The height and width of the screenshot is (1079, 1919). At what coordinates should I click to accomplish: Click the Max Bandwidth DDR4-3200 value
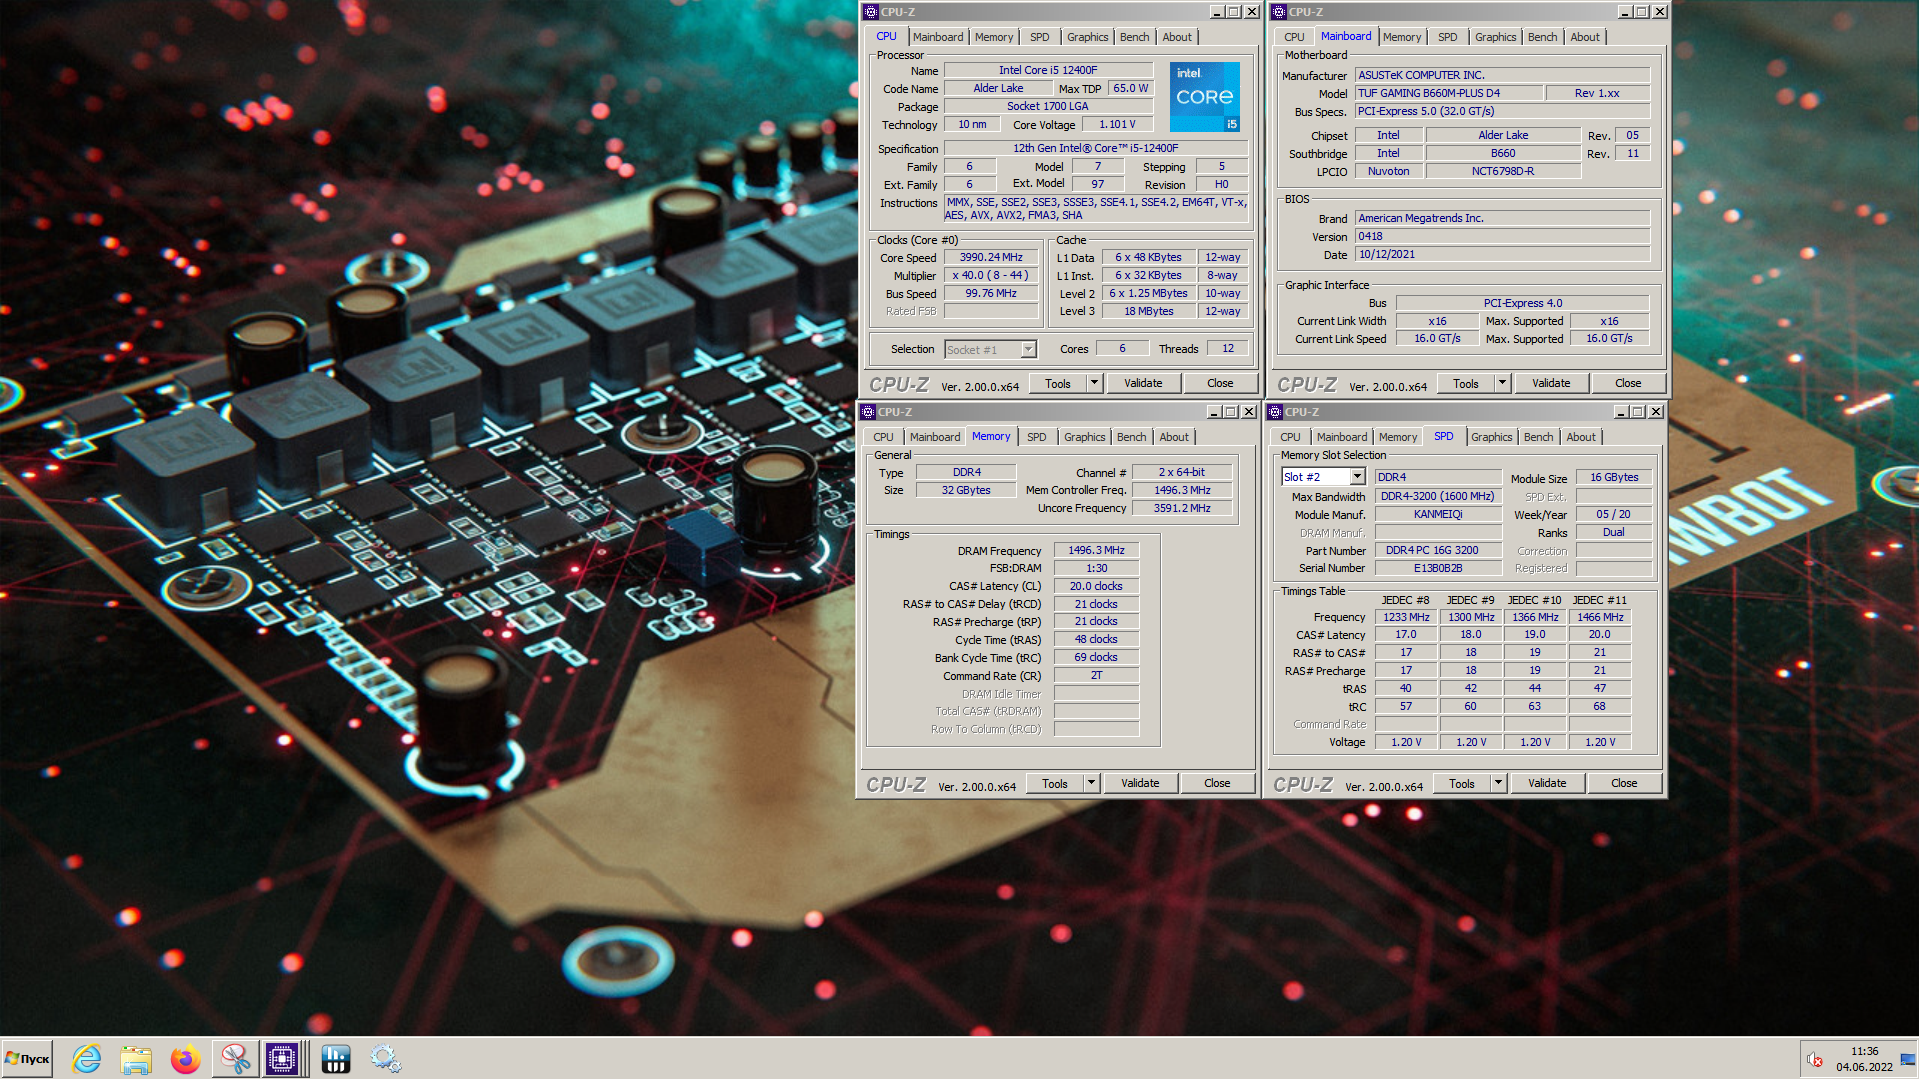(x=1438, y=496)
